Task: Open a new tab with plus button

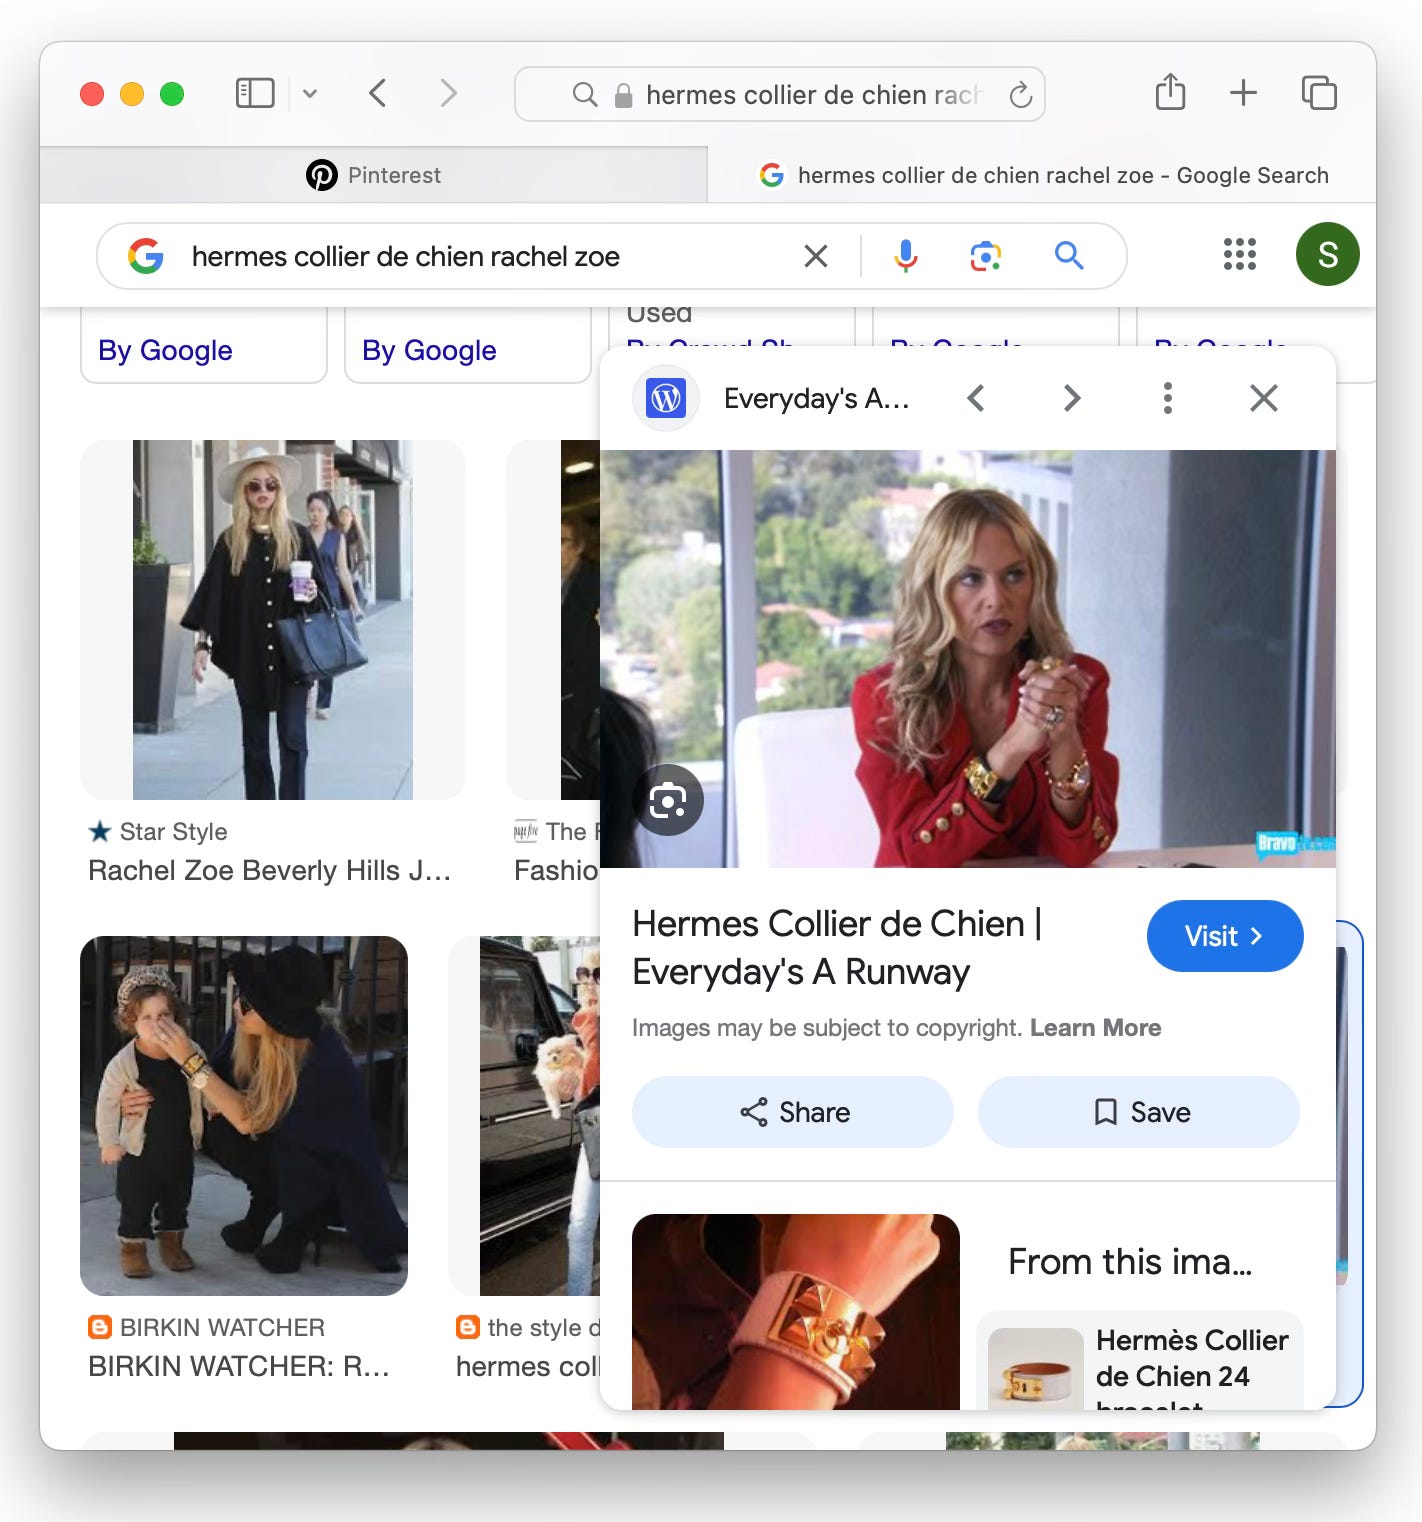Action: point(1243,93)
